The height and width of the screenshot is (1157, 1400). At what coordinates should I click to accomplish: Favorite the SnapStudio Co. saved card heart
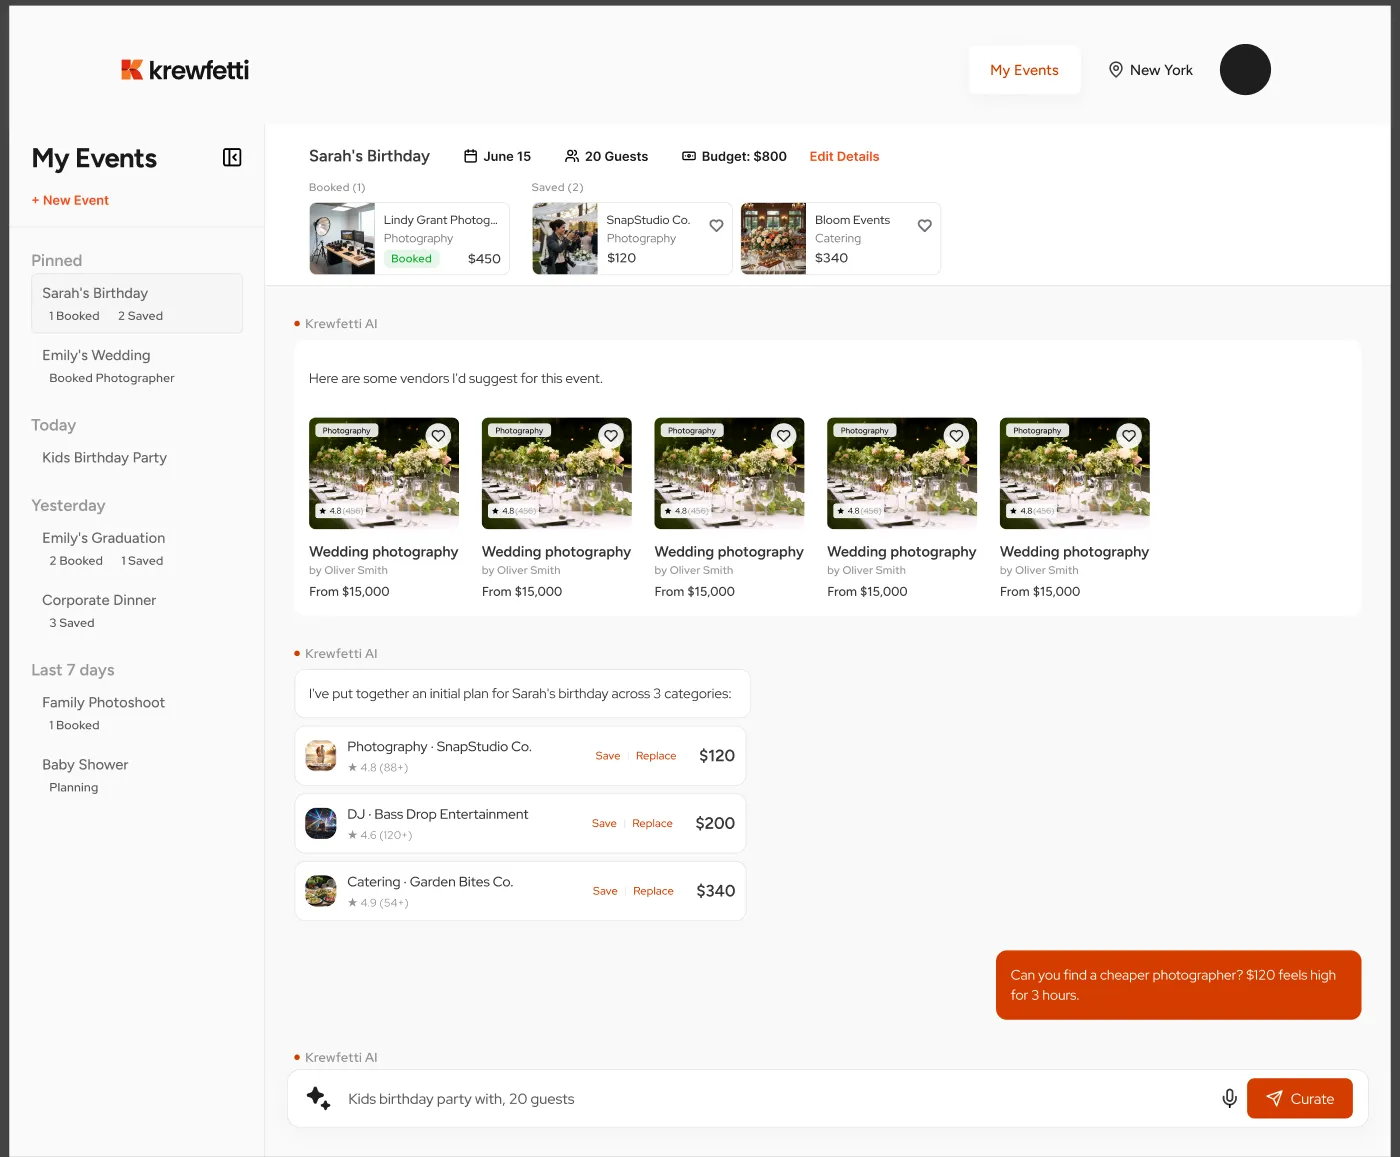click(x=716, y=226)
